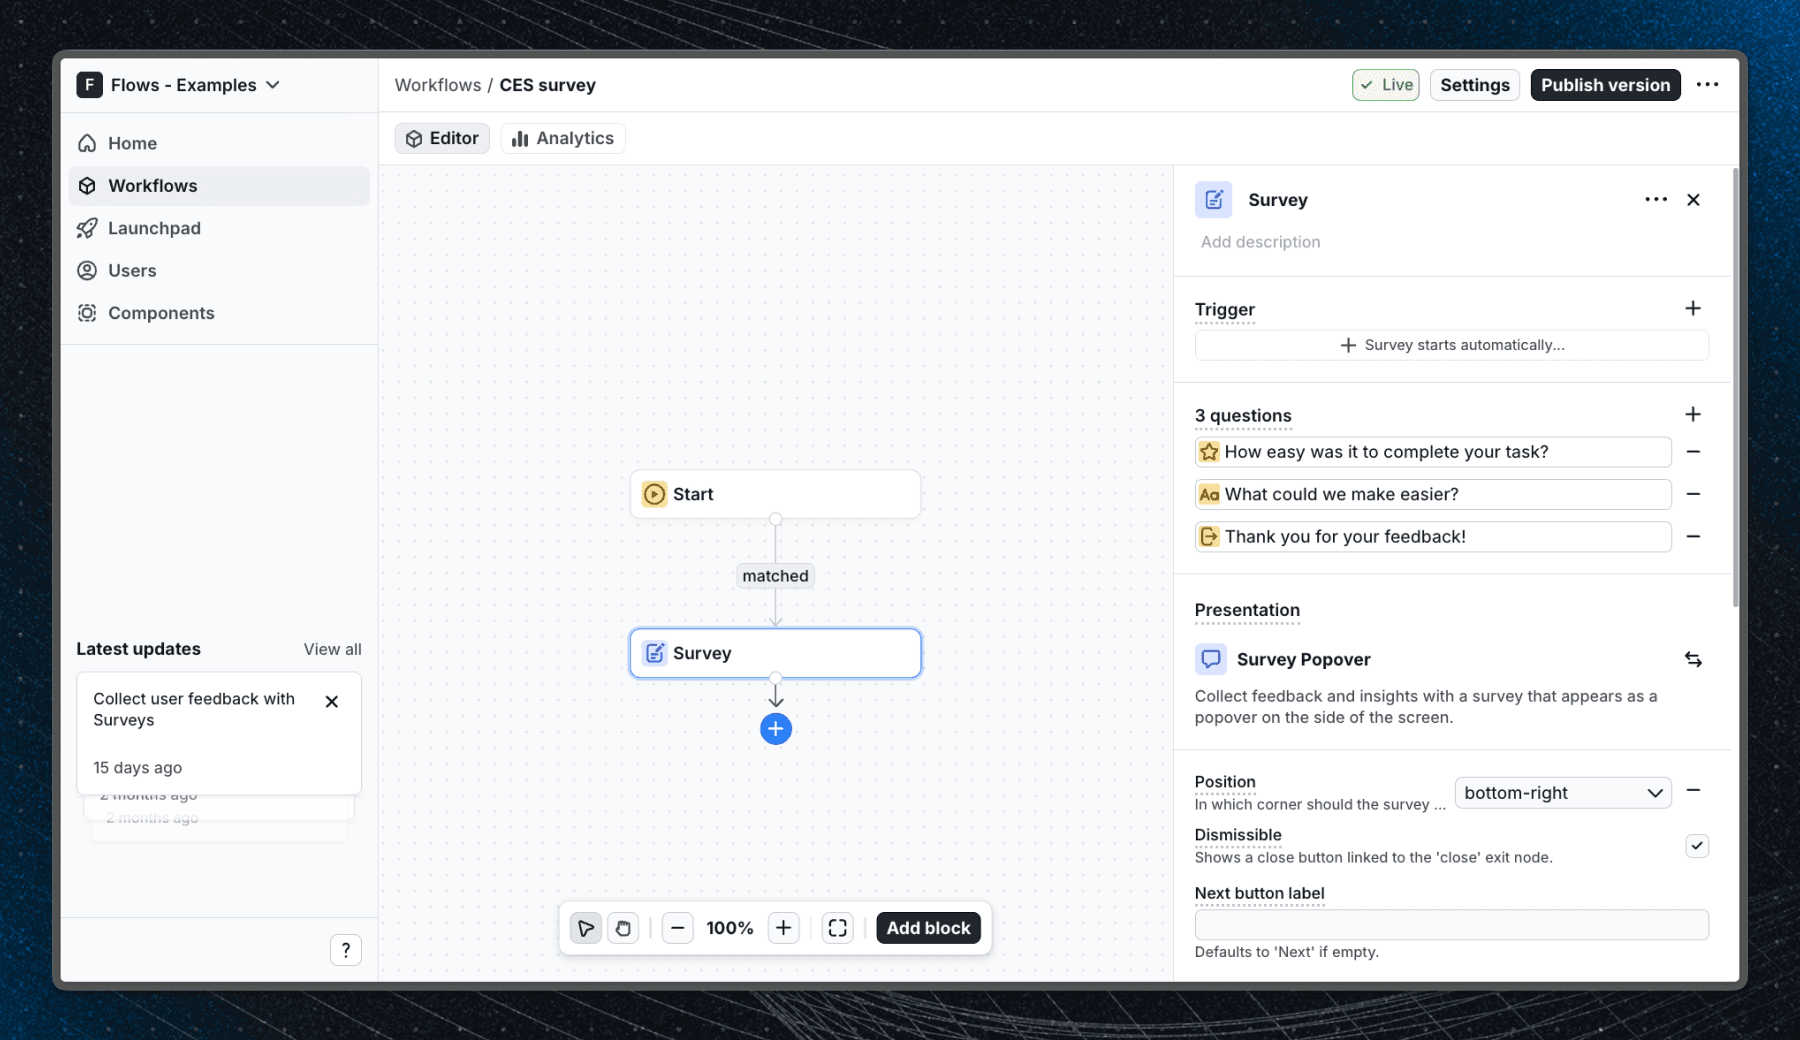Zoom in the canvas with plus button
The width and height of the screenshot is (1800, 1040).
(783, 928)
